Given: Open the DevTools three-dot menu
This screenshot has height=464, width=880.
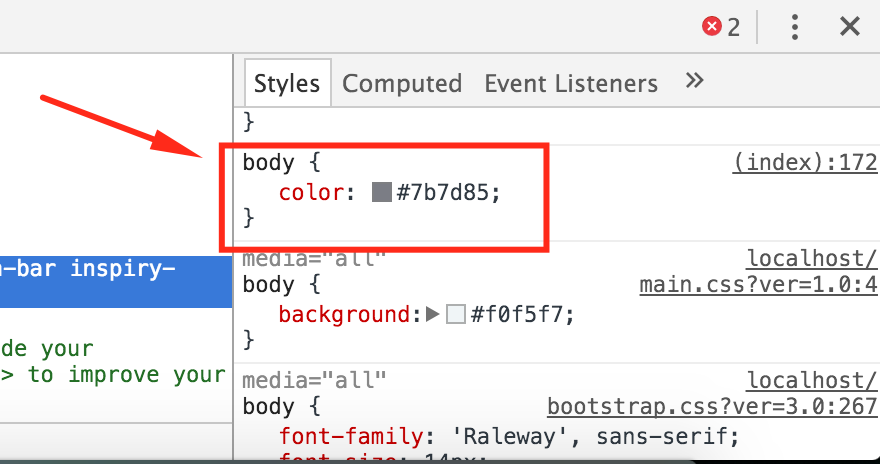Looking at the screenshot, I should tap(795, 26).
